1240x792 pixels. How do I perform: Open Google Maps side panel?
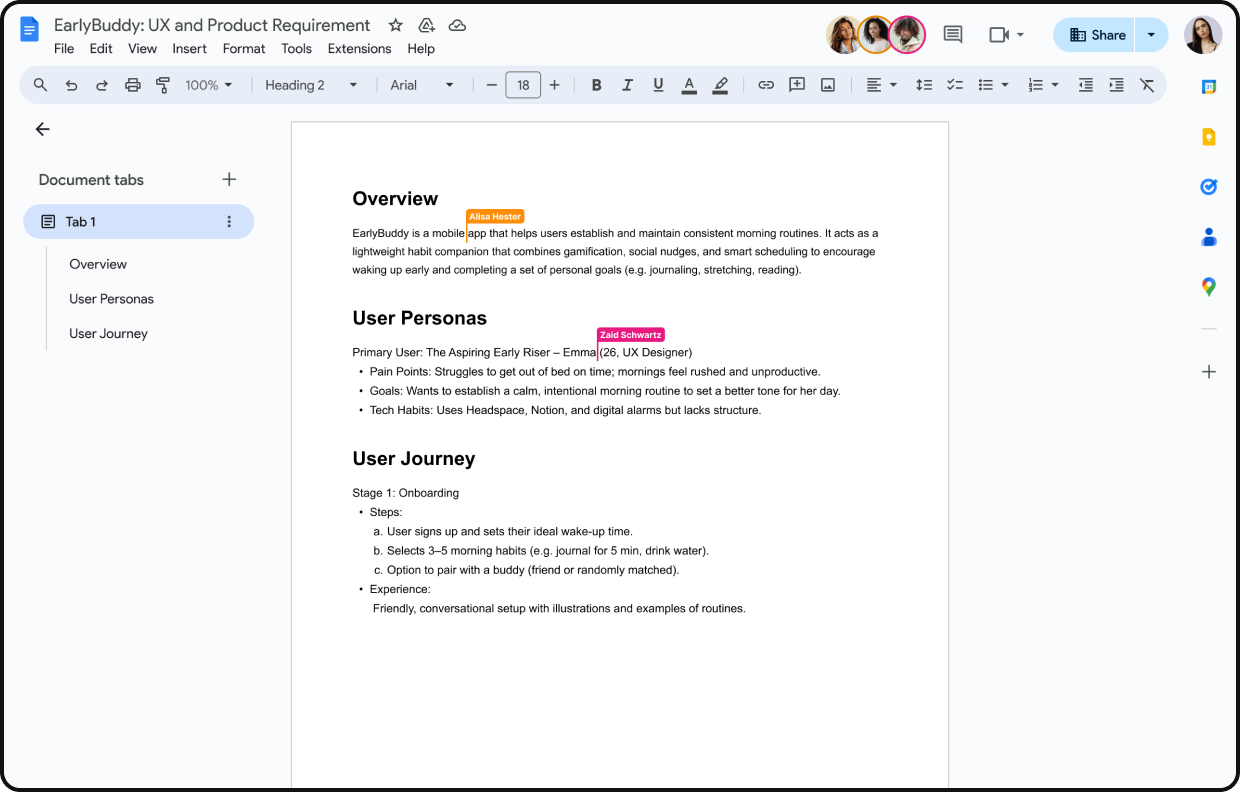1209,287
